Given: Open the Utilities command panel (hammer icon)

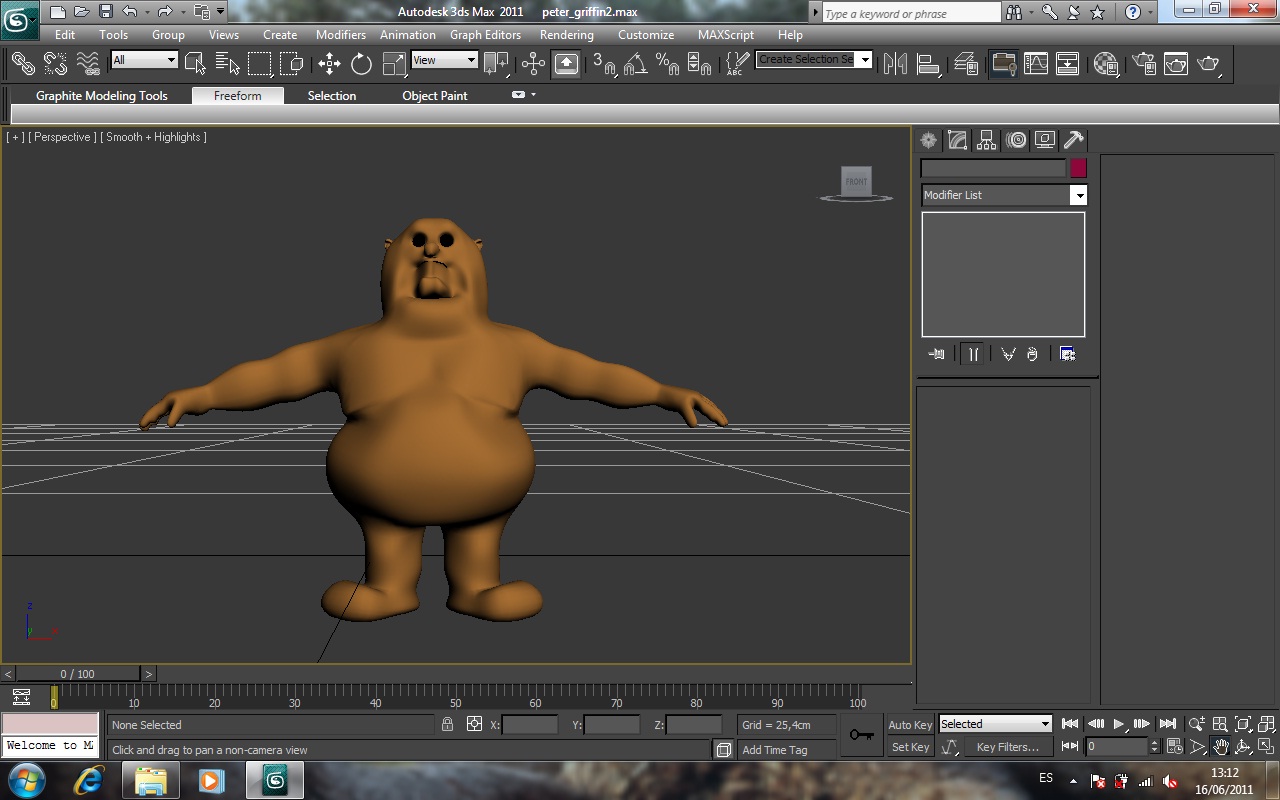Looking at the screenshot, I should tap(1074, 140).
